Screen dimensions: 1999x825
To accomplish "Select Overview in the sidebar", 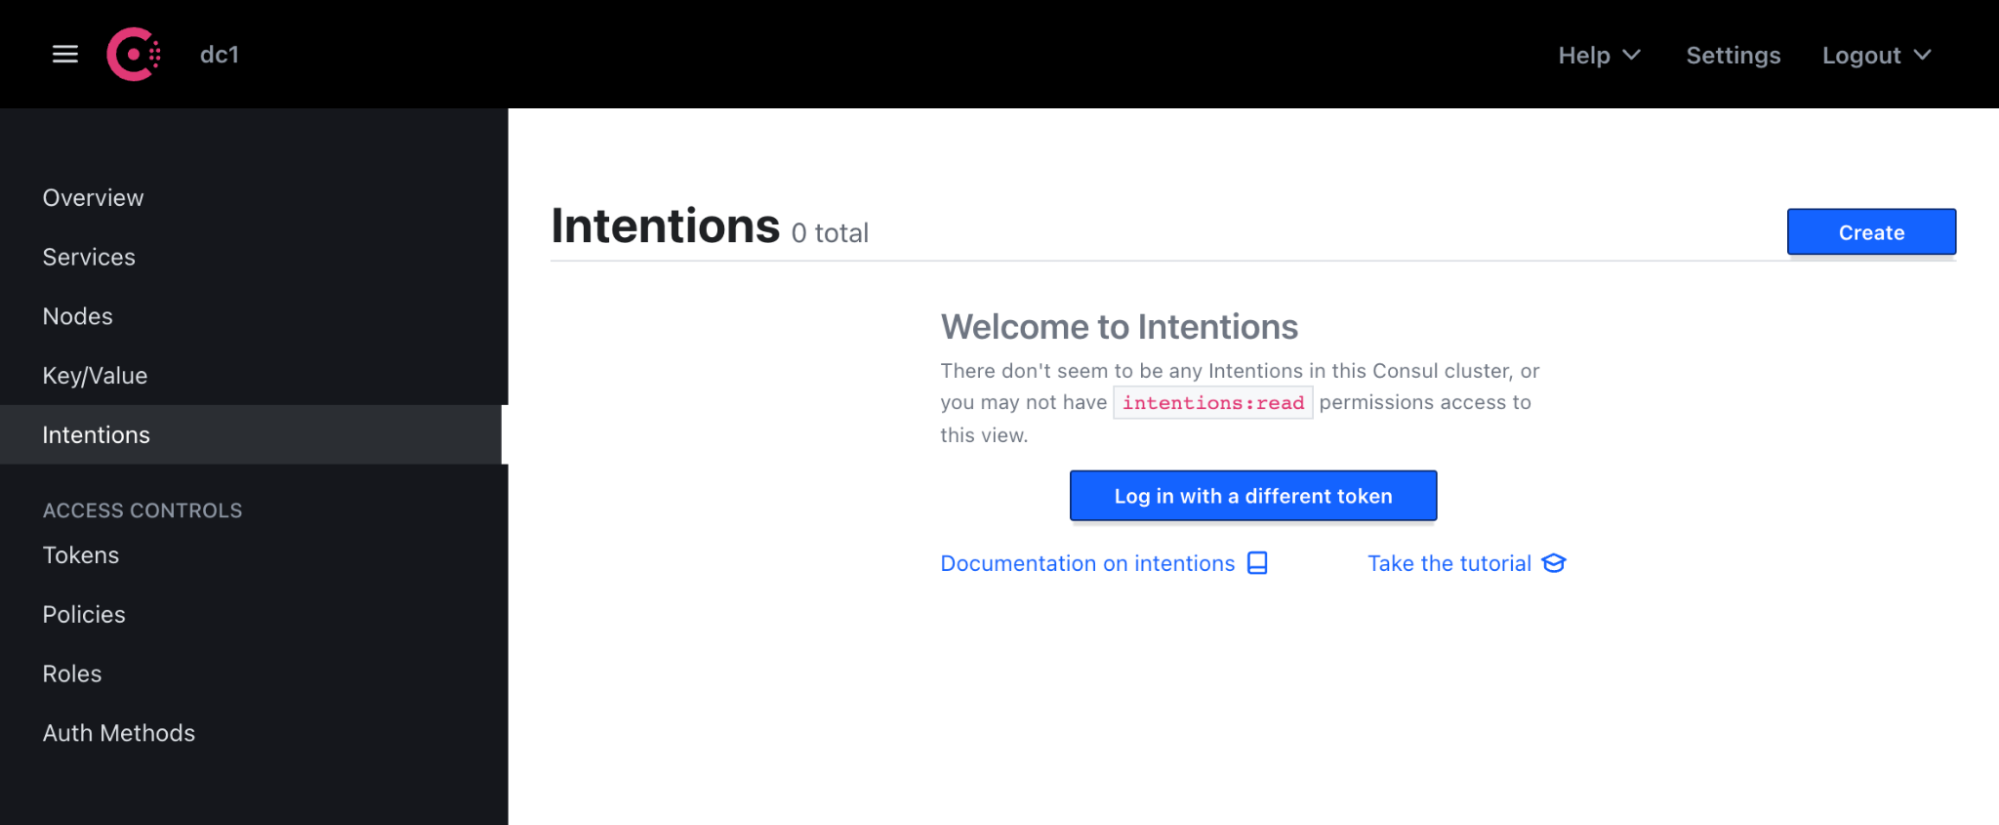I will pos(92,197).
